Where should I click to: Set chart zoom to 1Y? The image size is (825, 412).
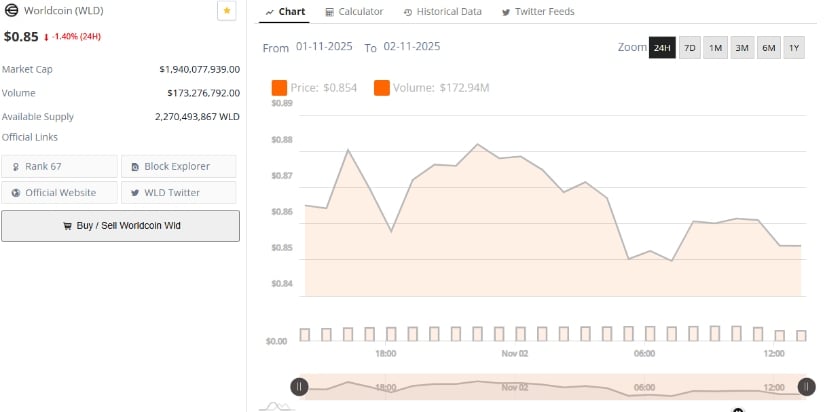(794, 48)
